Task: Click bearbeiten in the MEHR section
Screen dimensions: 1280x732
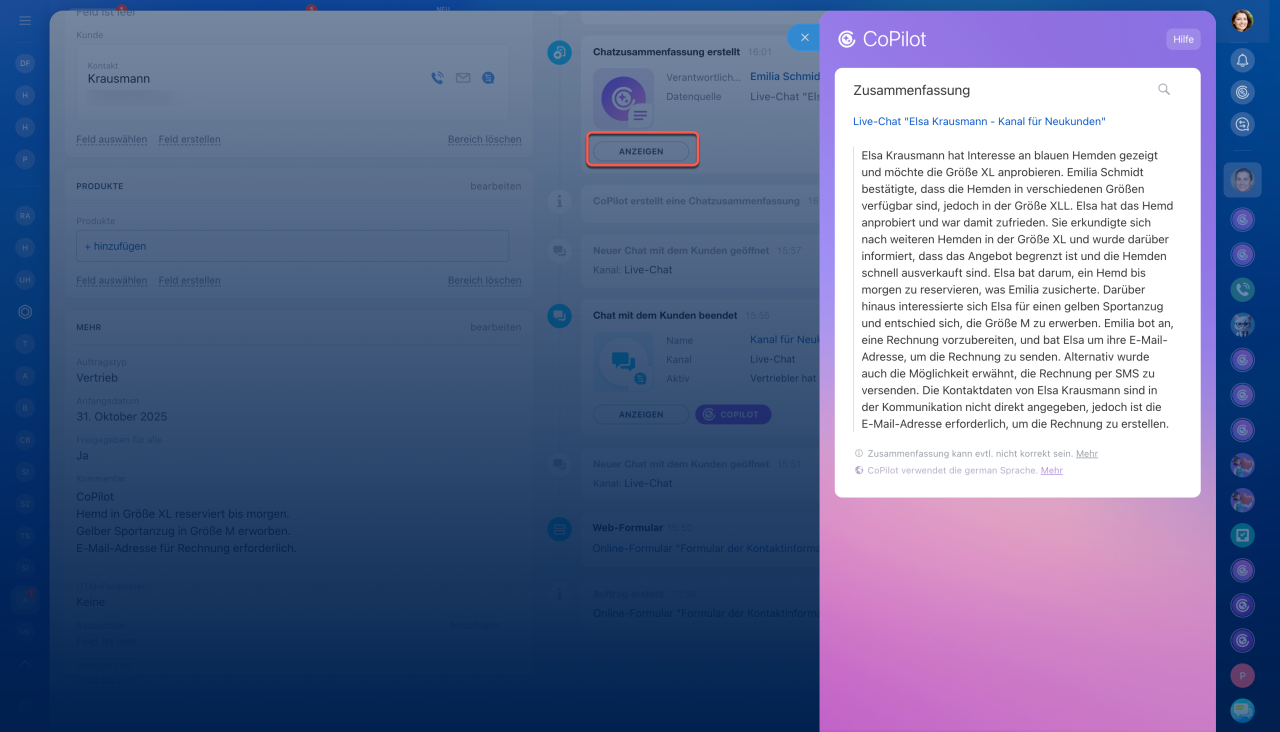Action: click(496, 327)
